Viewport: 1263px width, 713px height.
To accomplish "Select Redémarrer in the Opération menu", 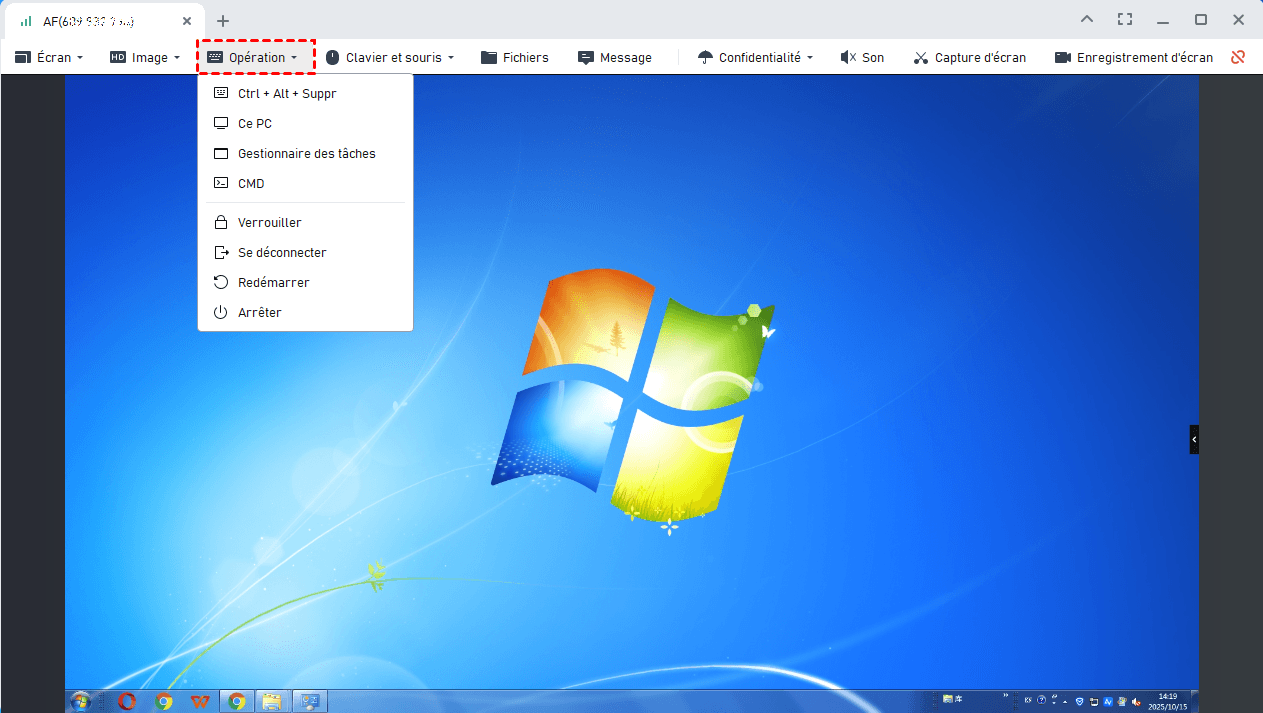I will tap(273, 283).
